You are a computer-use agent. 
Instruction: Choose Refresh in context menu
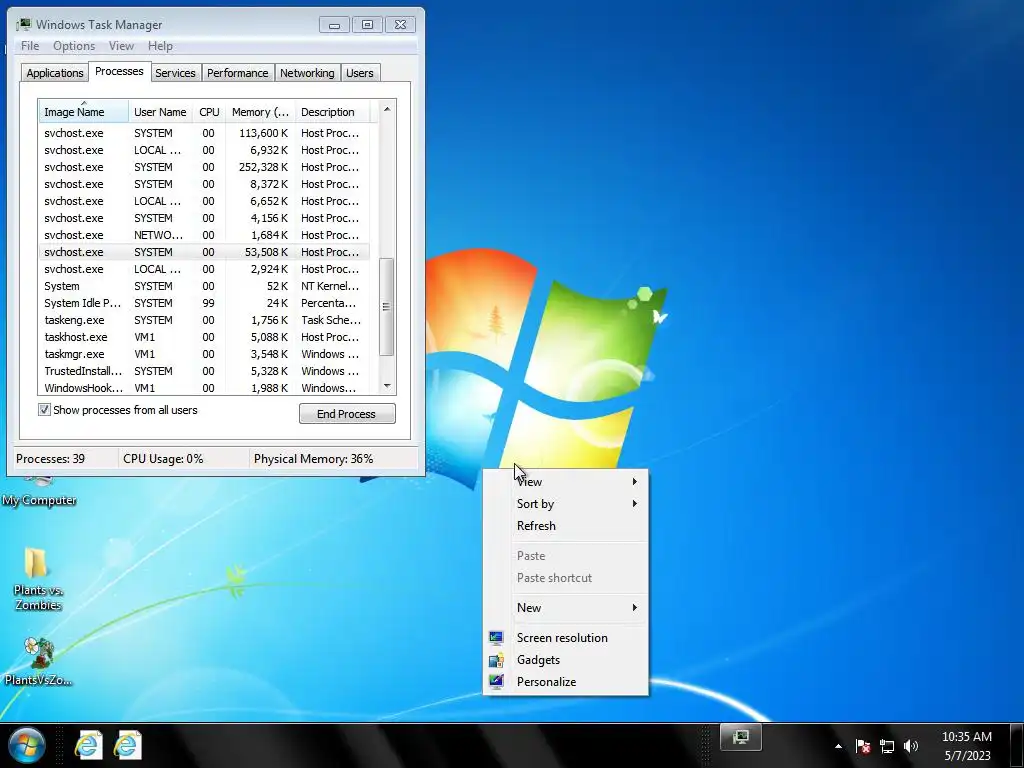click(566, 526)
